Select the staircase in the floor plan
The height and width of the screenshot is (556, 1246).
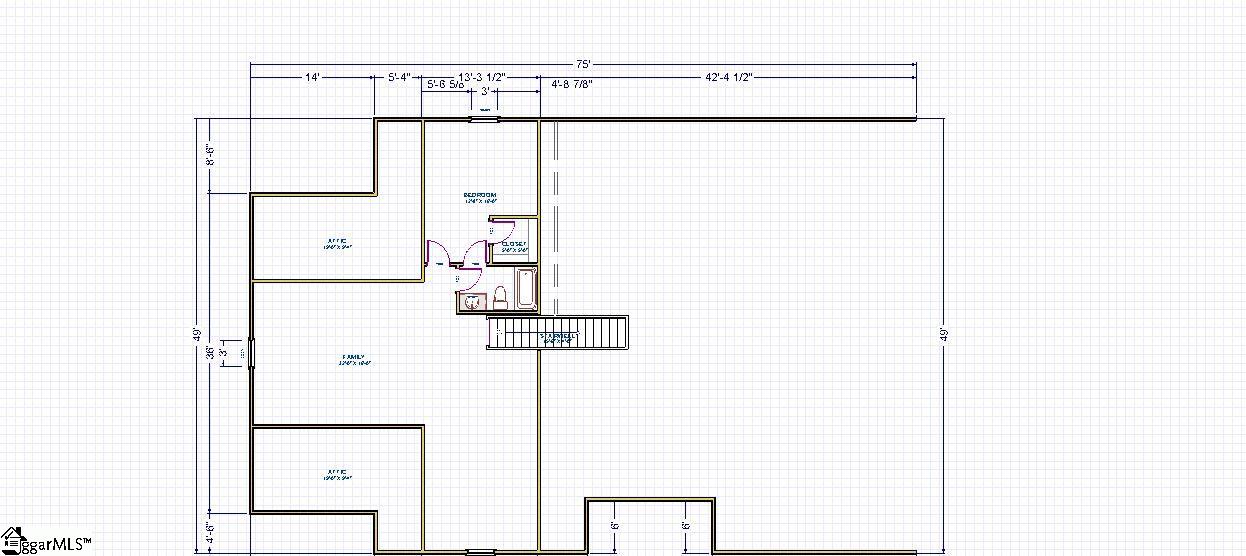click(557, 332)
